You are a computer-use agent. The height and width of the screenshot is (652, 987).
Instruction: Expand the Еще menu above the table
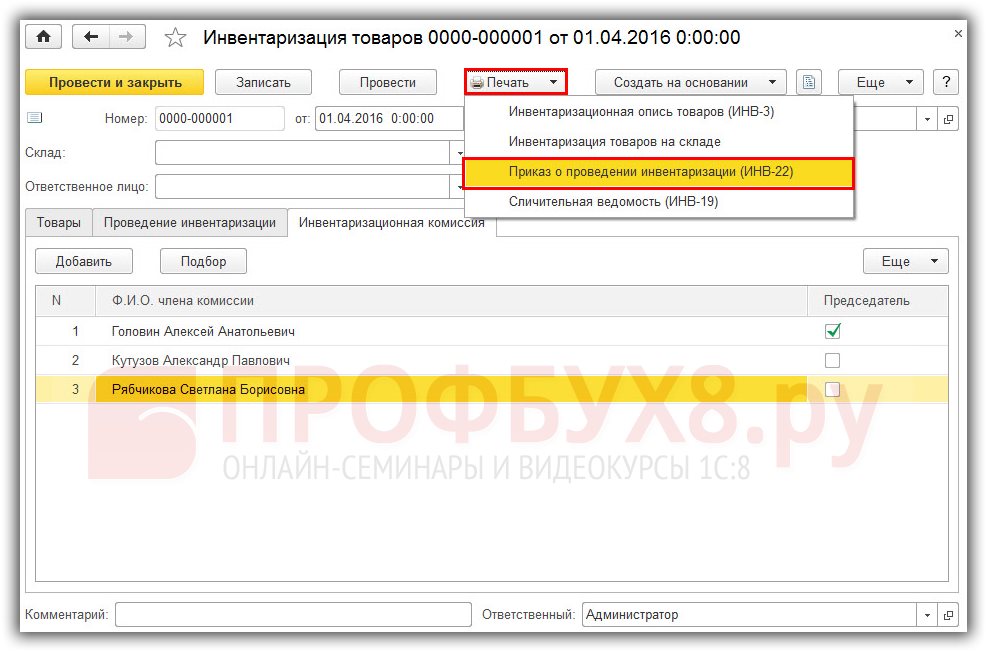coord(905,261)
